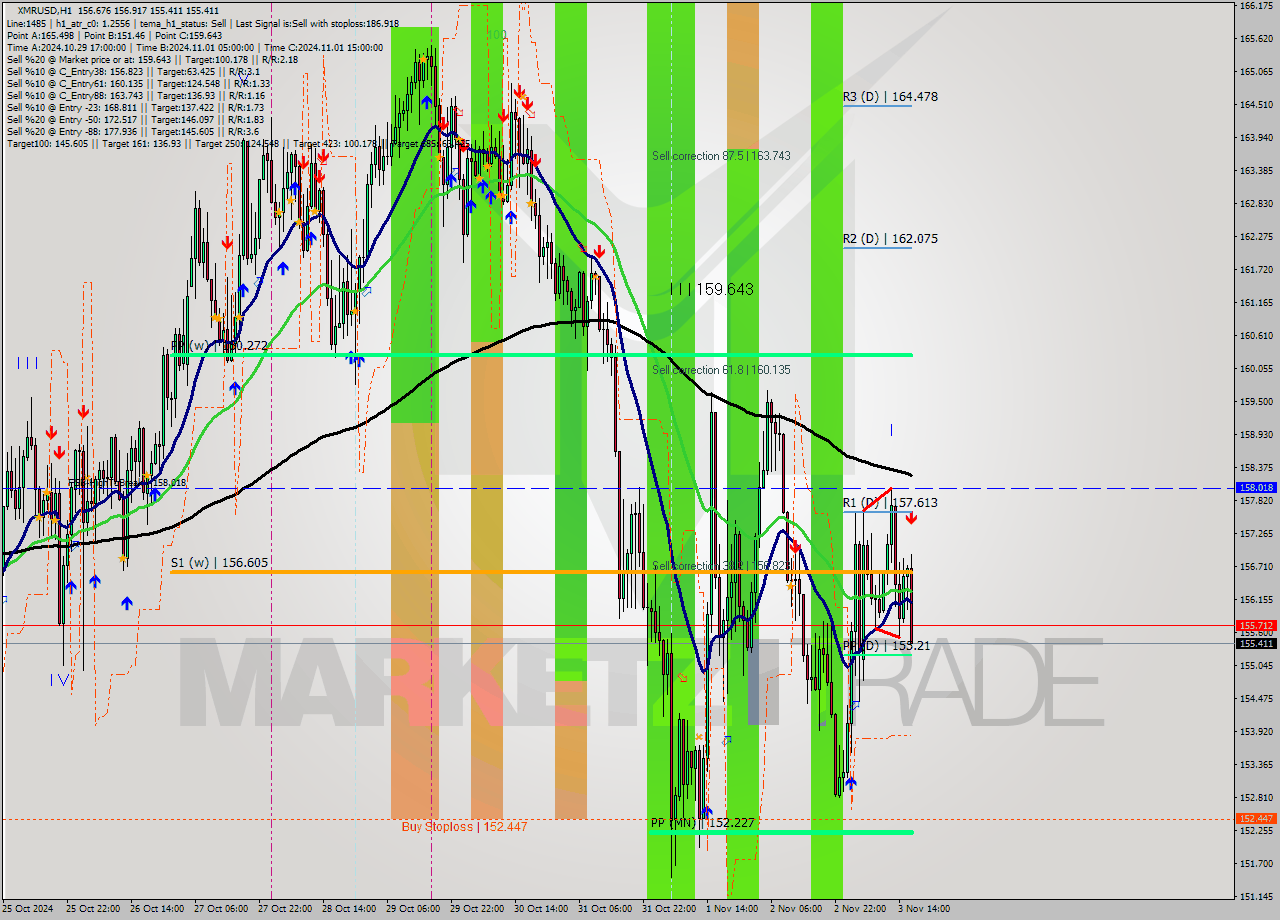Click the 'R2 (D) | 162.075' pivot label
The image size is (1280, 920).
click(x=890, y=239)
